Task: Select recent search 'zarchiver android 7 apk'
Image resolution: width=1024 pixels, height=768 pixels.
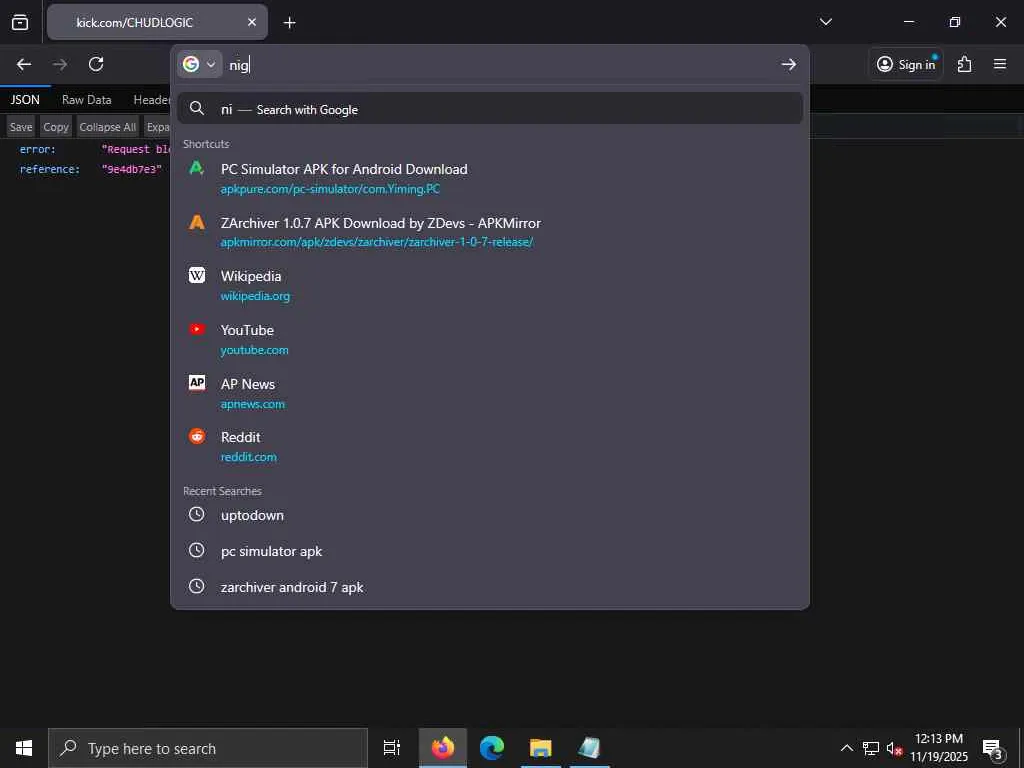Action: point(490,587)
